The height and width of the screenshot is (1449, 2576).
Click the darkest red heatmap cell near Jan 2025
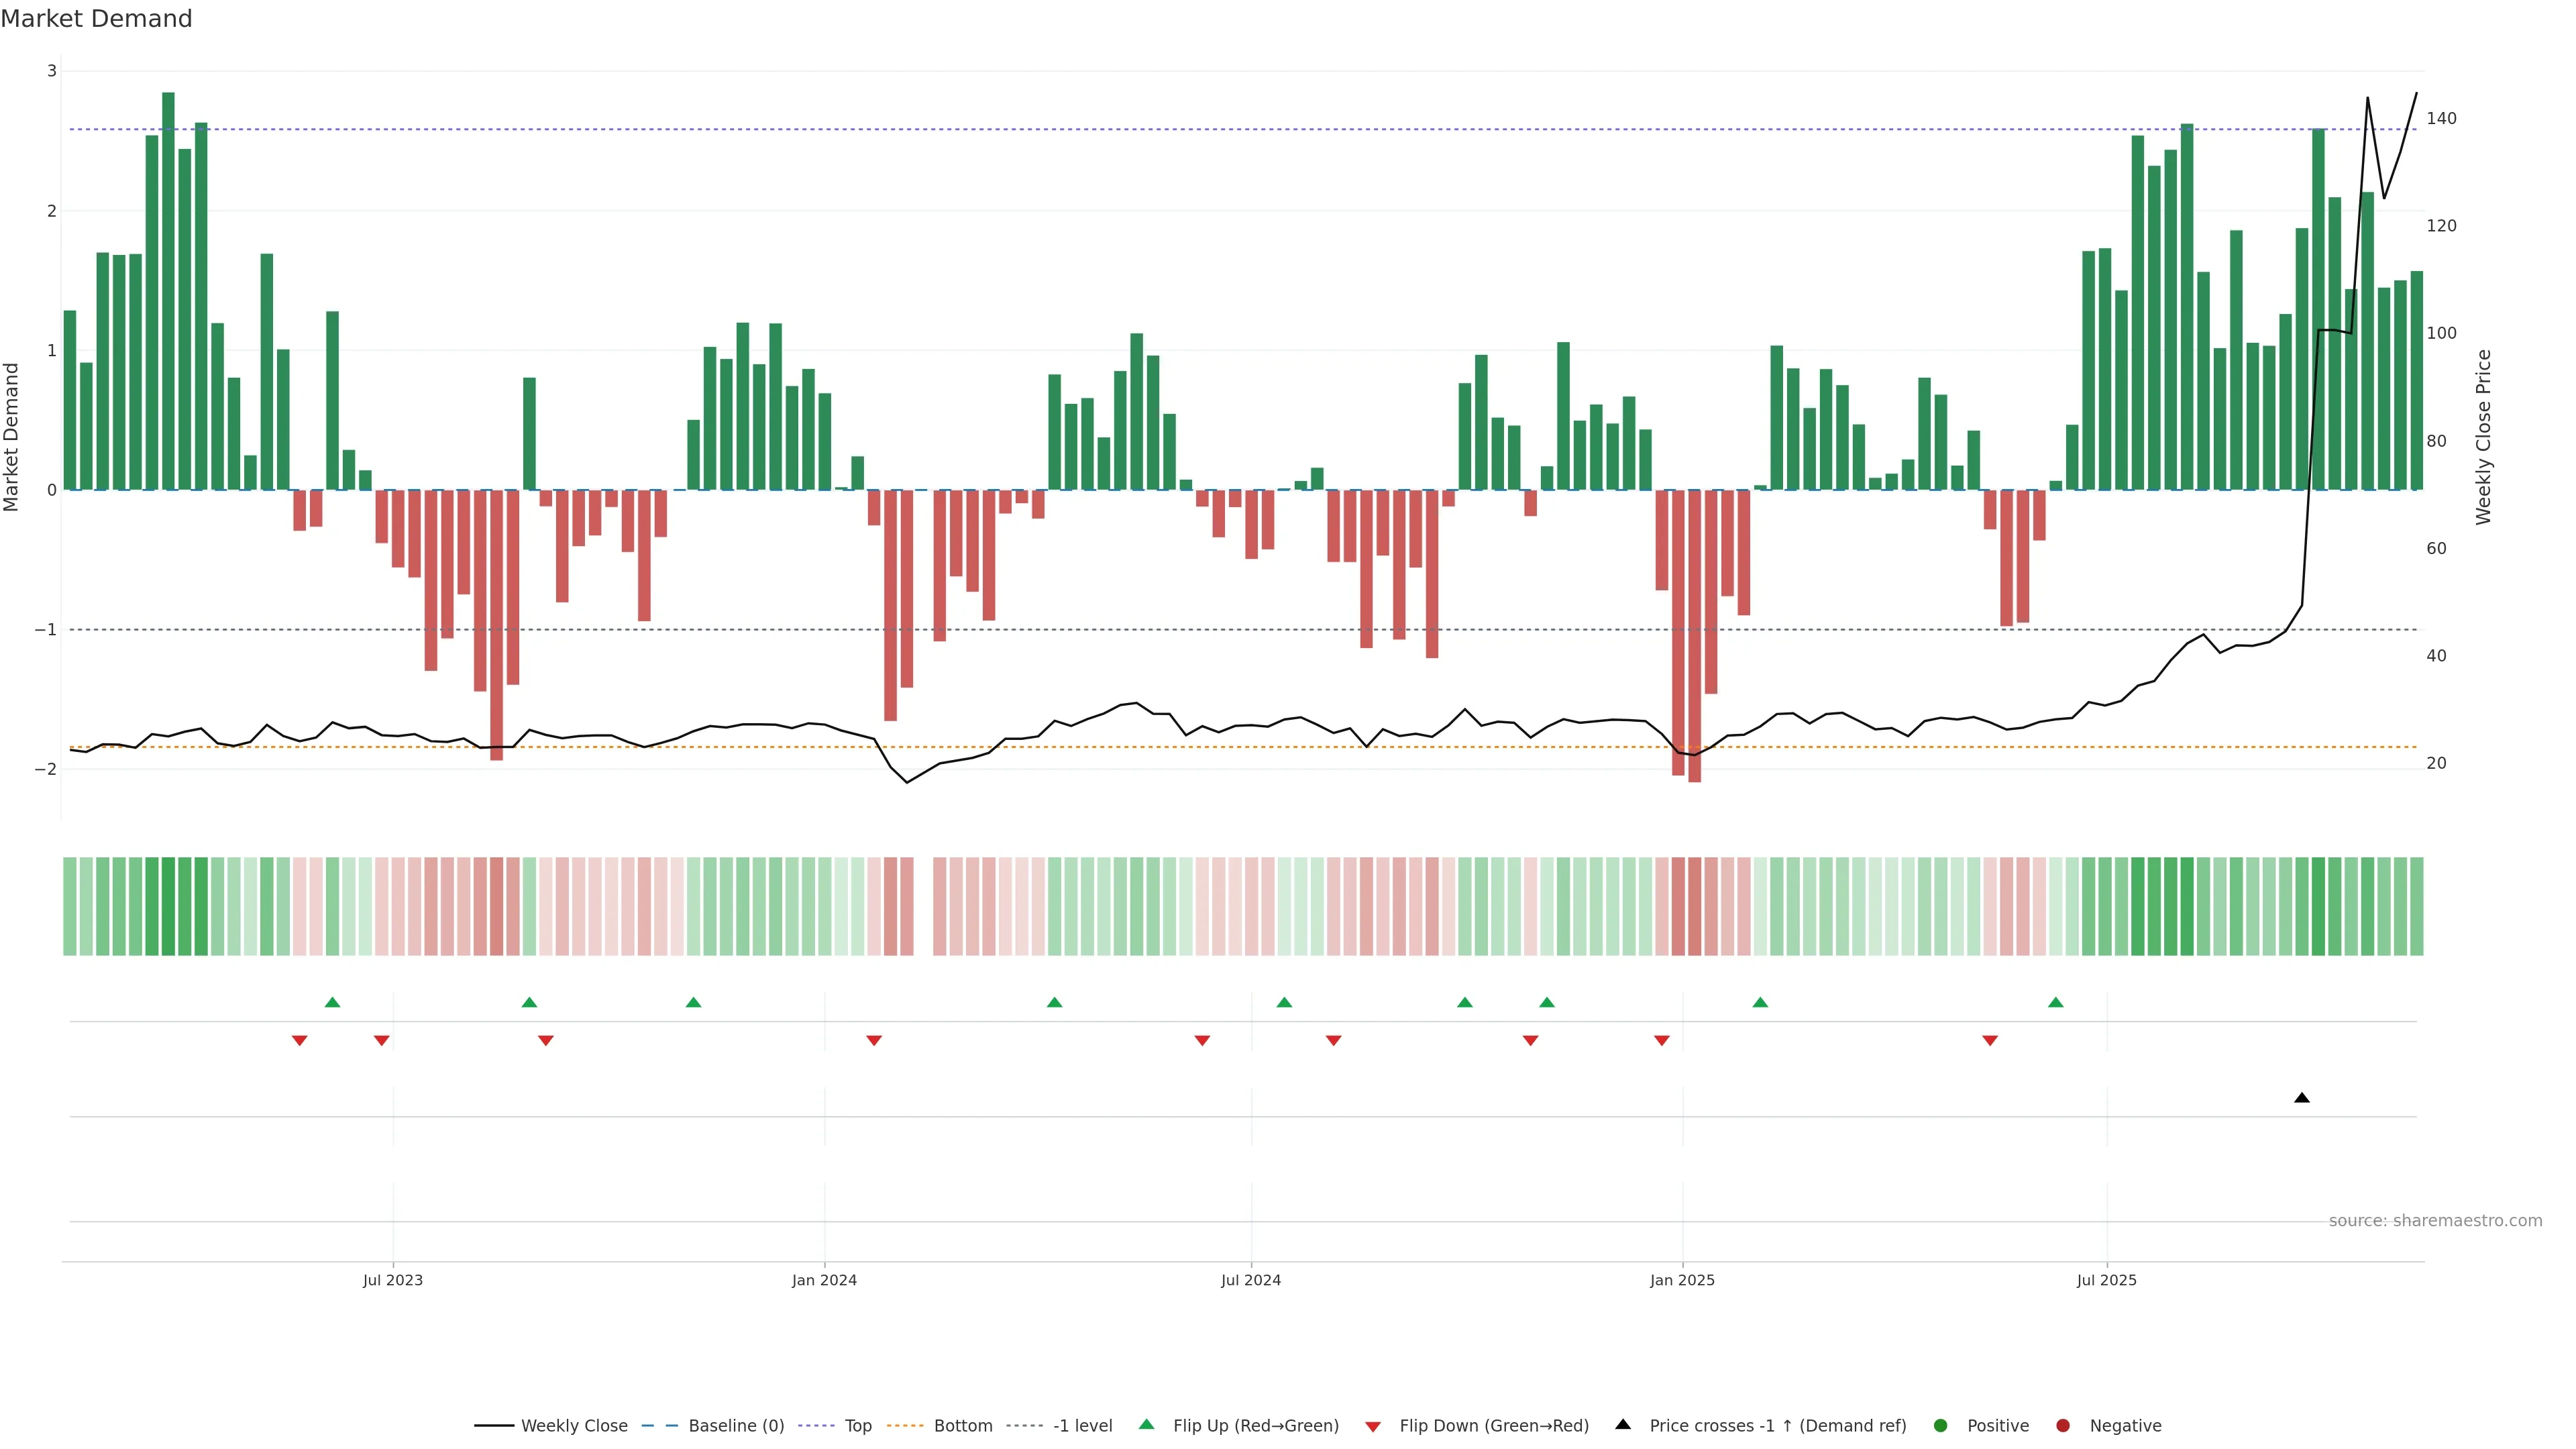click(1694, 906)
